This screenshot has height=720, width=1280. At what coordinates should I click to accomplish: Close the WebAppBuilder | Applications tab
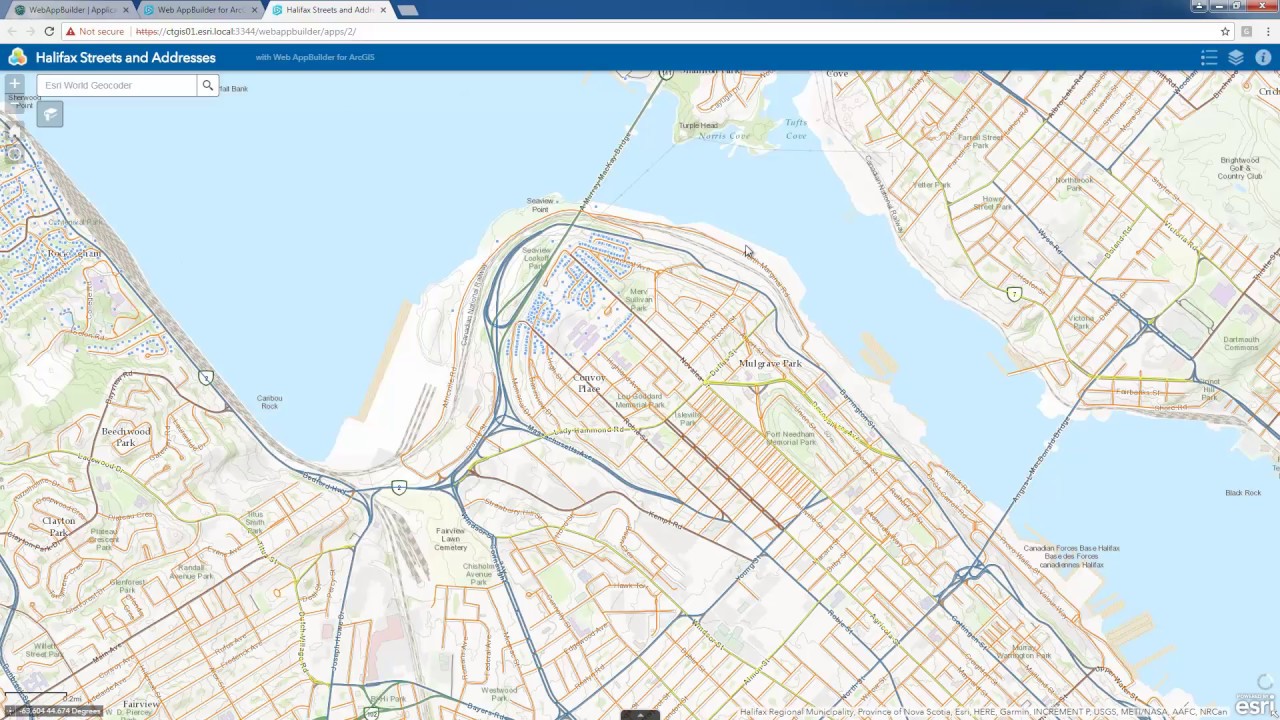pyautogui.click(x=126, y=10)
